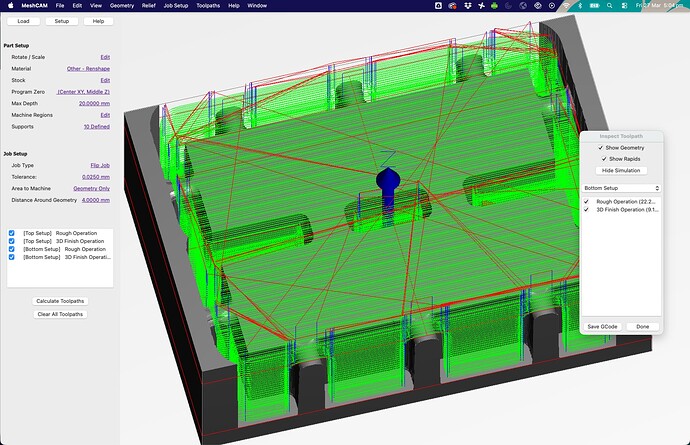Toggle Show Rapids checkbox
The image size is (690, 445).
(604, 159)
